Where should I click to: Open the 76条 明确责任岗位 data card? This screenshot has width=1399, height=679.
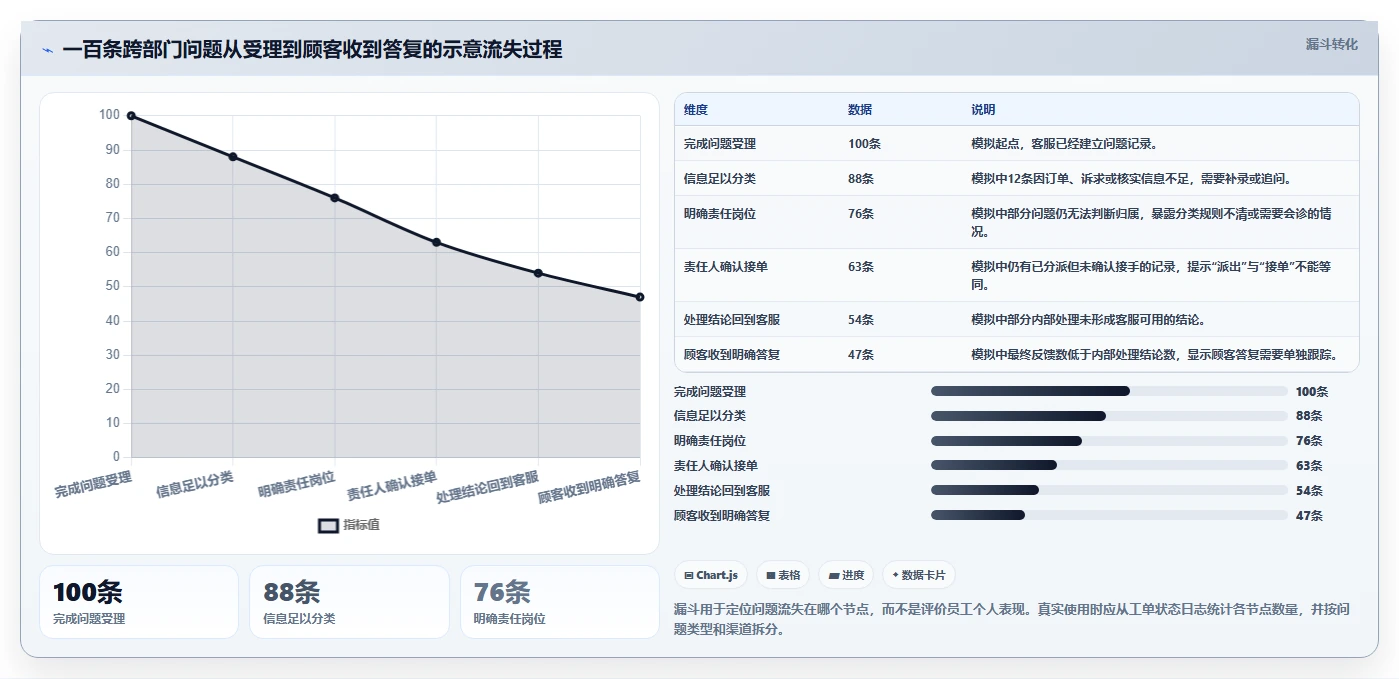coord(560,602)
